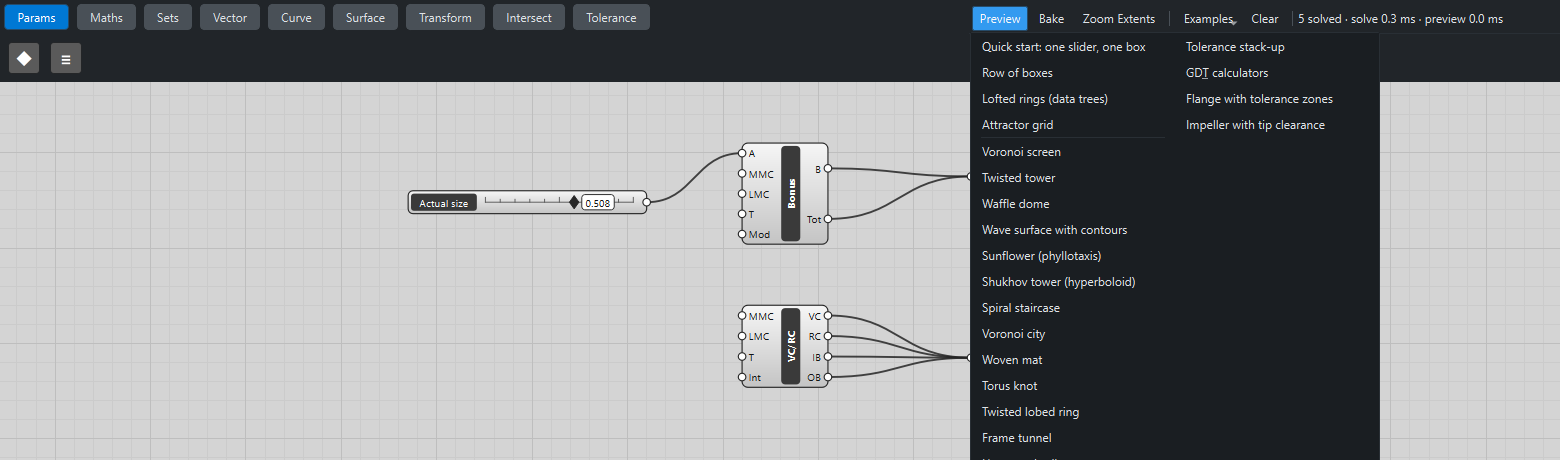
Task: Click VC/RC component's IB output port
Action: [828, 357]
